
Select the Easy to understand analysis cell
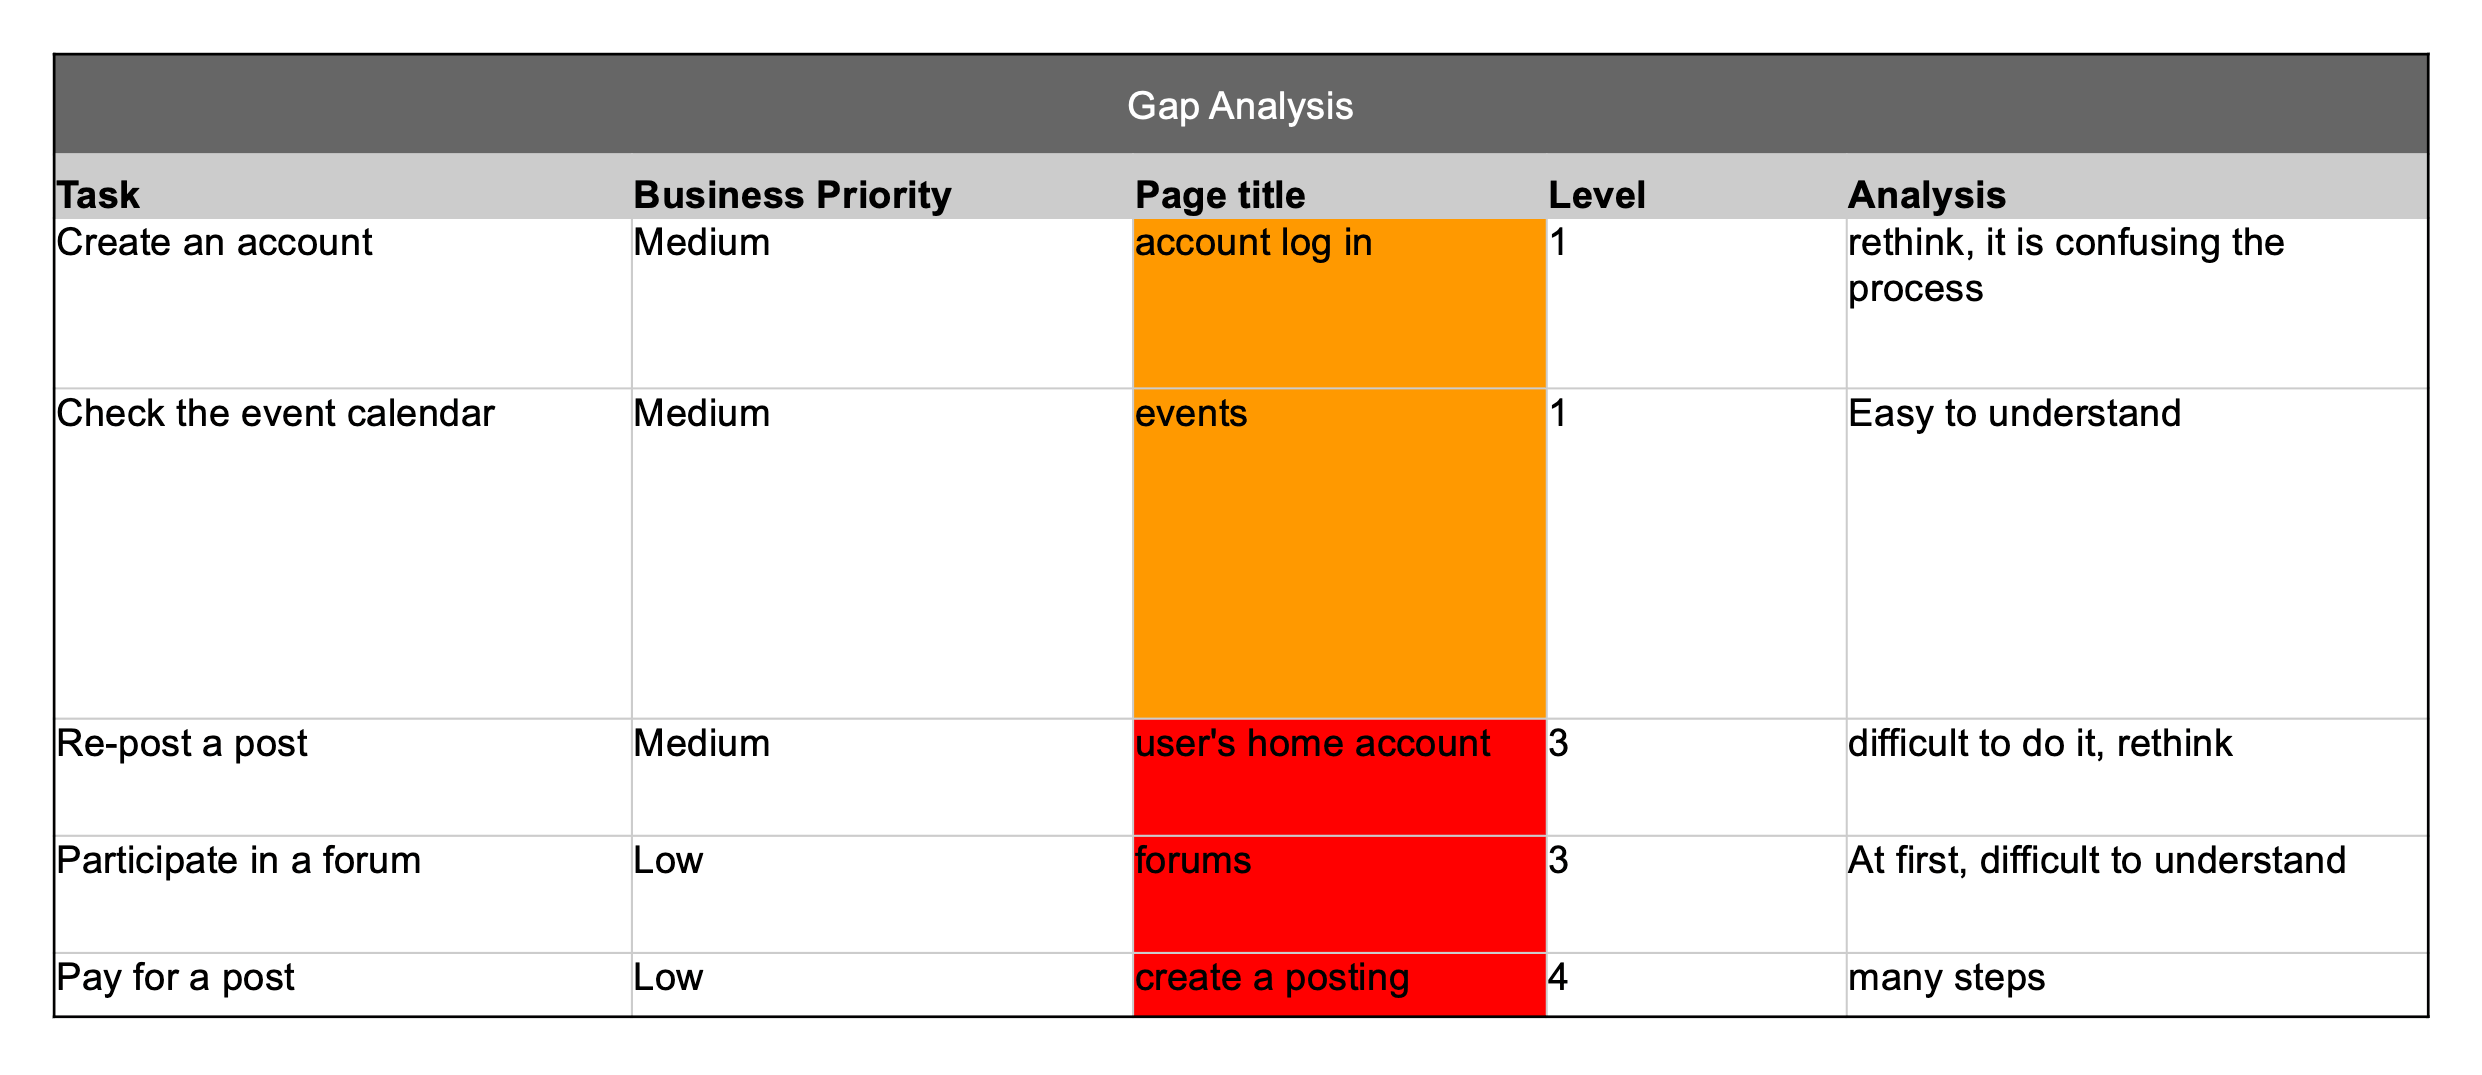coord(2014,414)
